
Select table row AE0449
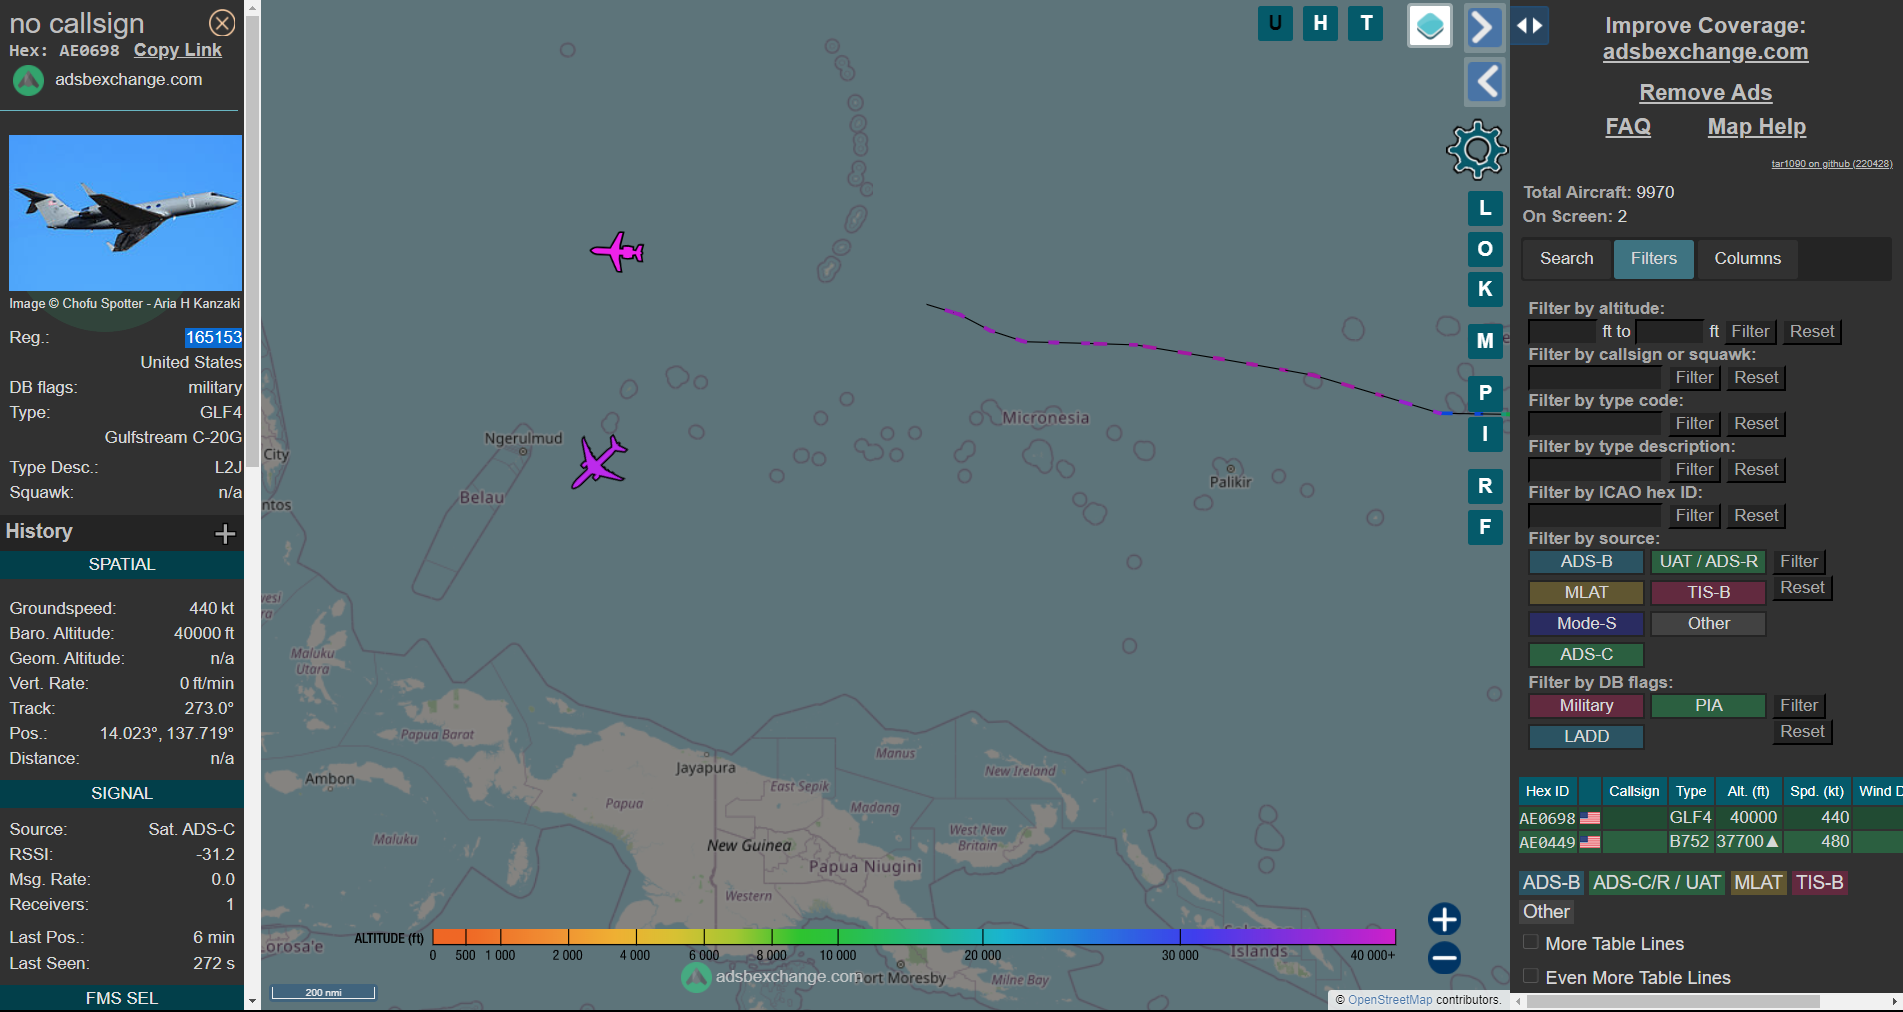pos(1710,842)
